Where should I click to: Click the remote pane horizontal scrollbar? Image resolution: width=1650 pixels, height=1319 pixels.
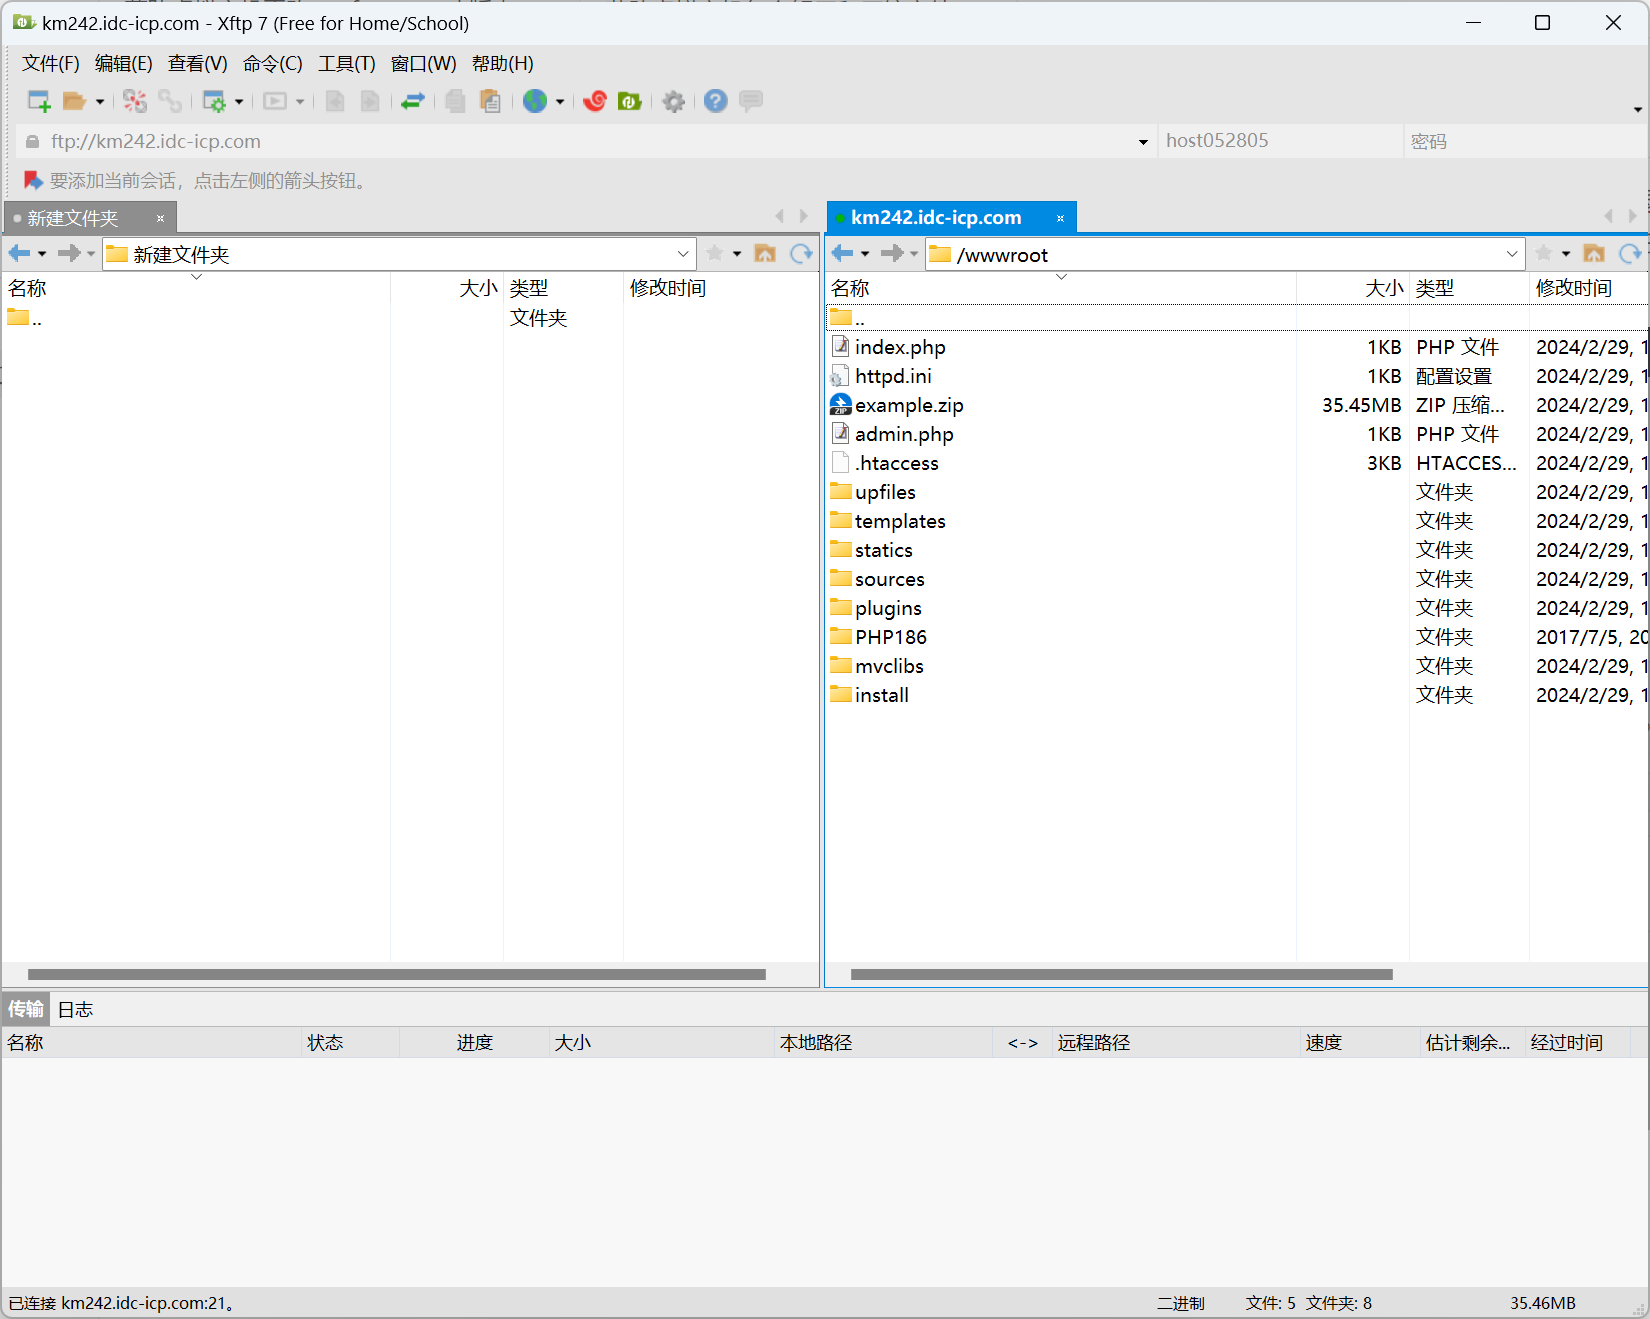pyautogui.click(x=1120, y=974)
